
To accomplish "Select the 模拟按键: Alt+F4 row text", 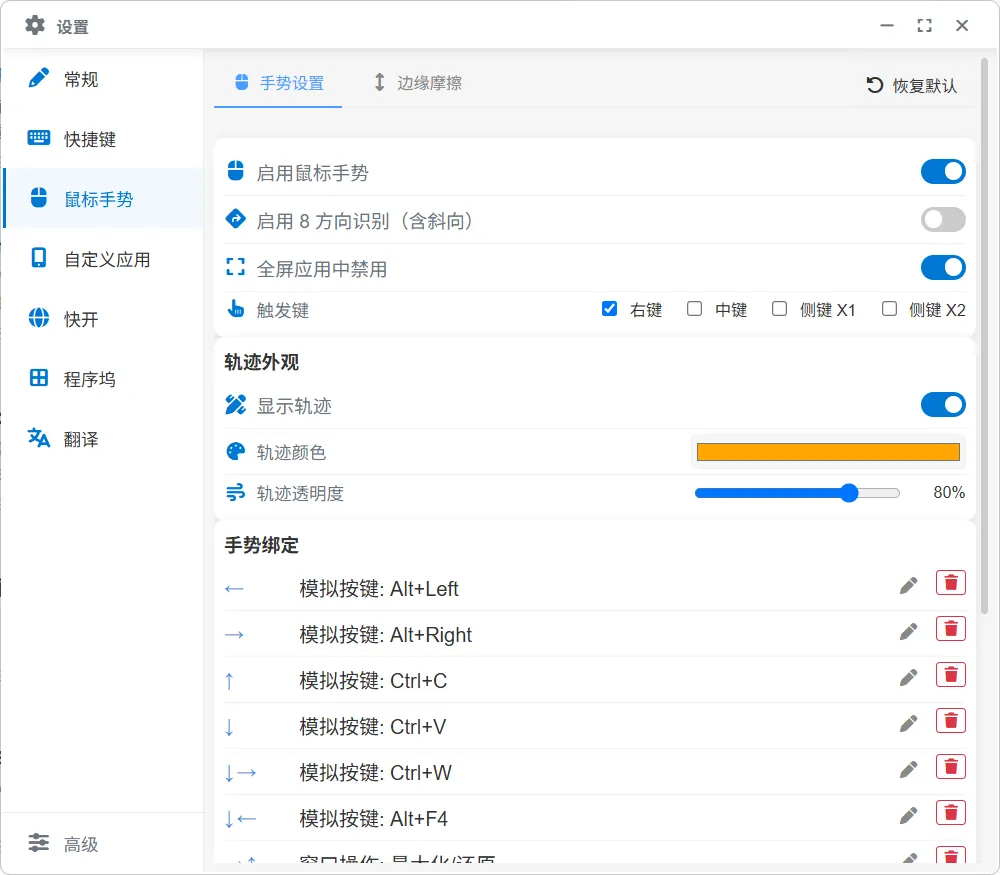I will (x=374, y=818).
